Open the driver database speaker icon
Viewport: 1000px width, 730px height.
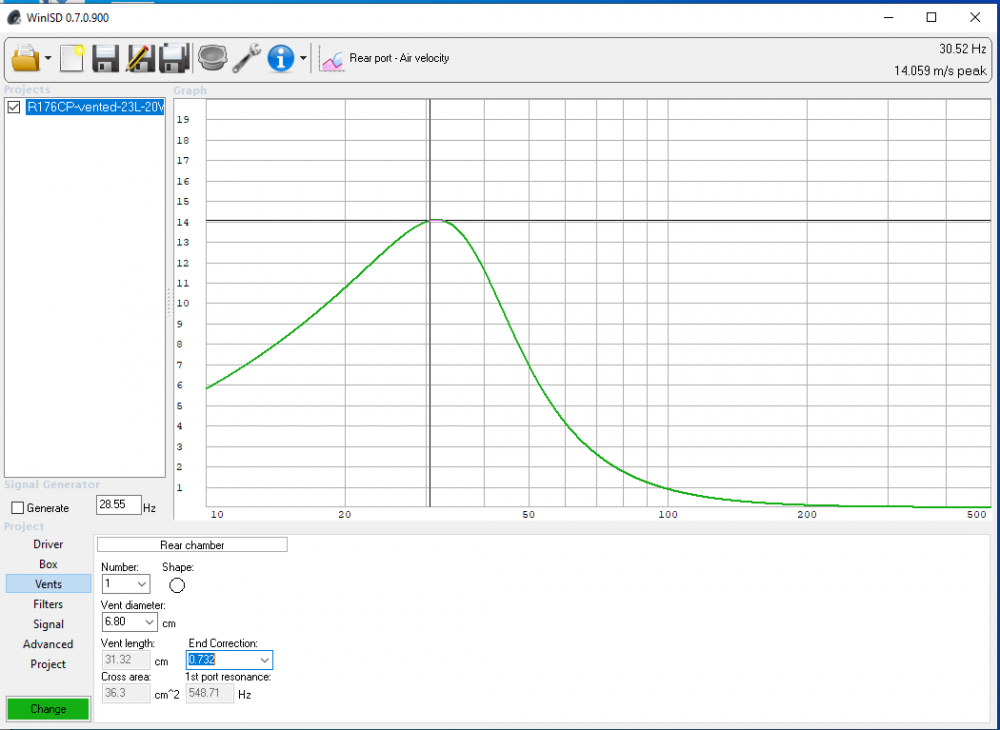point(211,59)
